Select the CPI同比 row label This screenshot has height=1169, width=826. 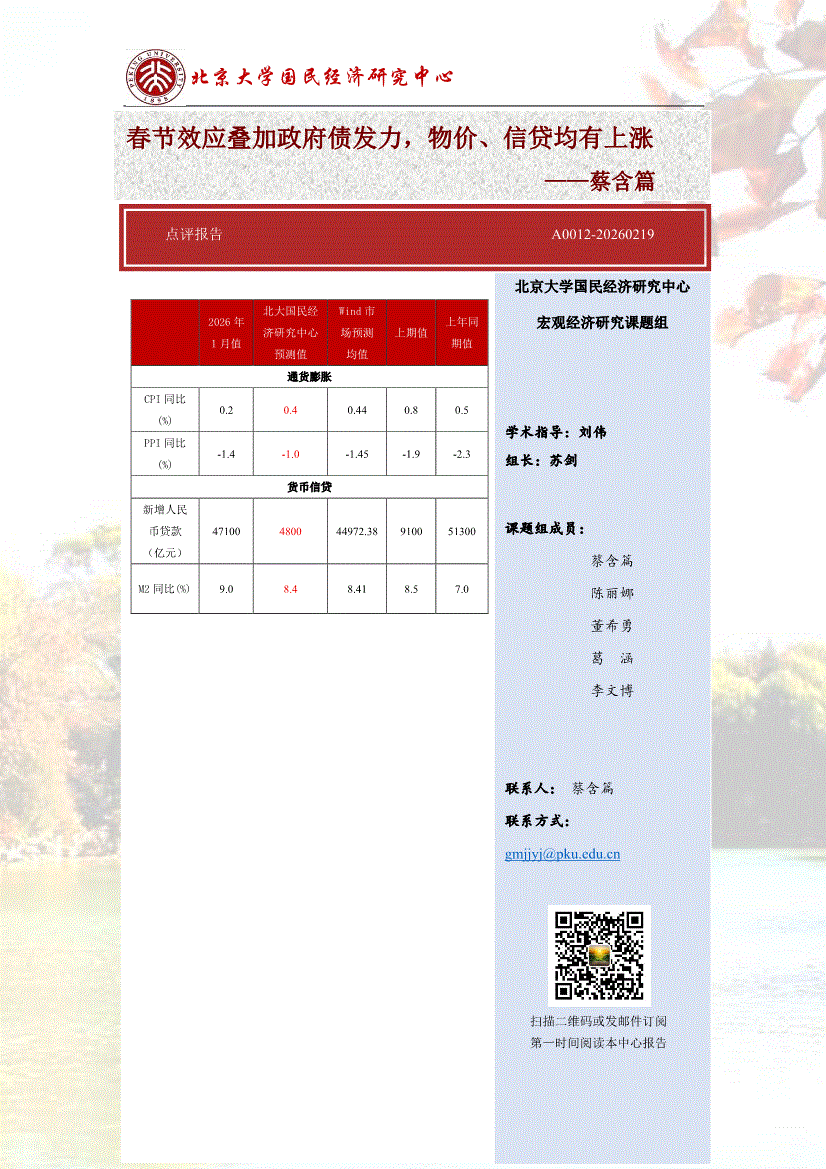tap(165, 410)
